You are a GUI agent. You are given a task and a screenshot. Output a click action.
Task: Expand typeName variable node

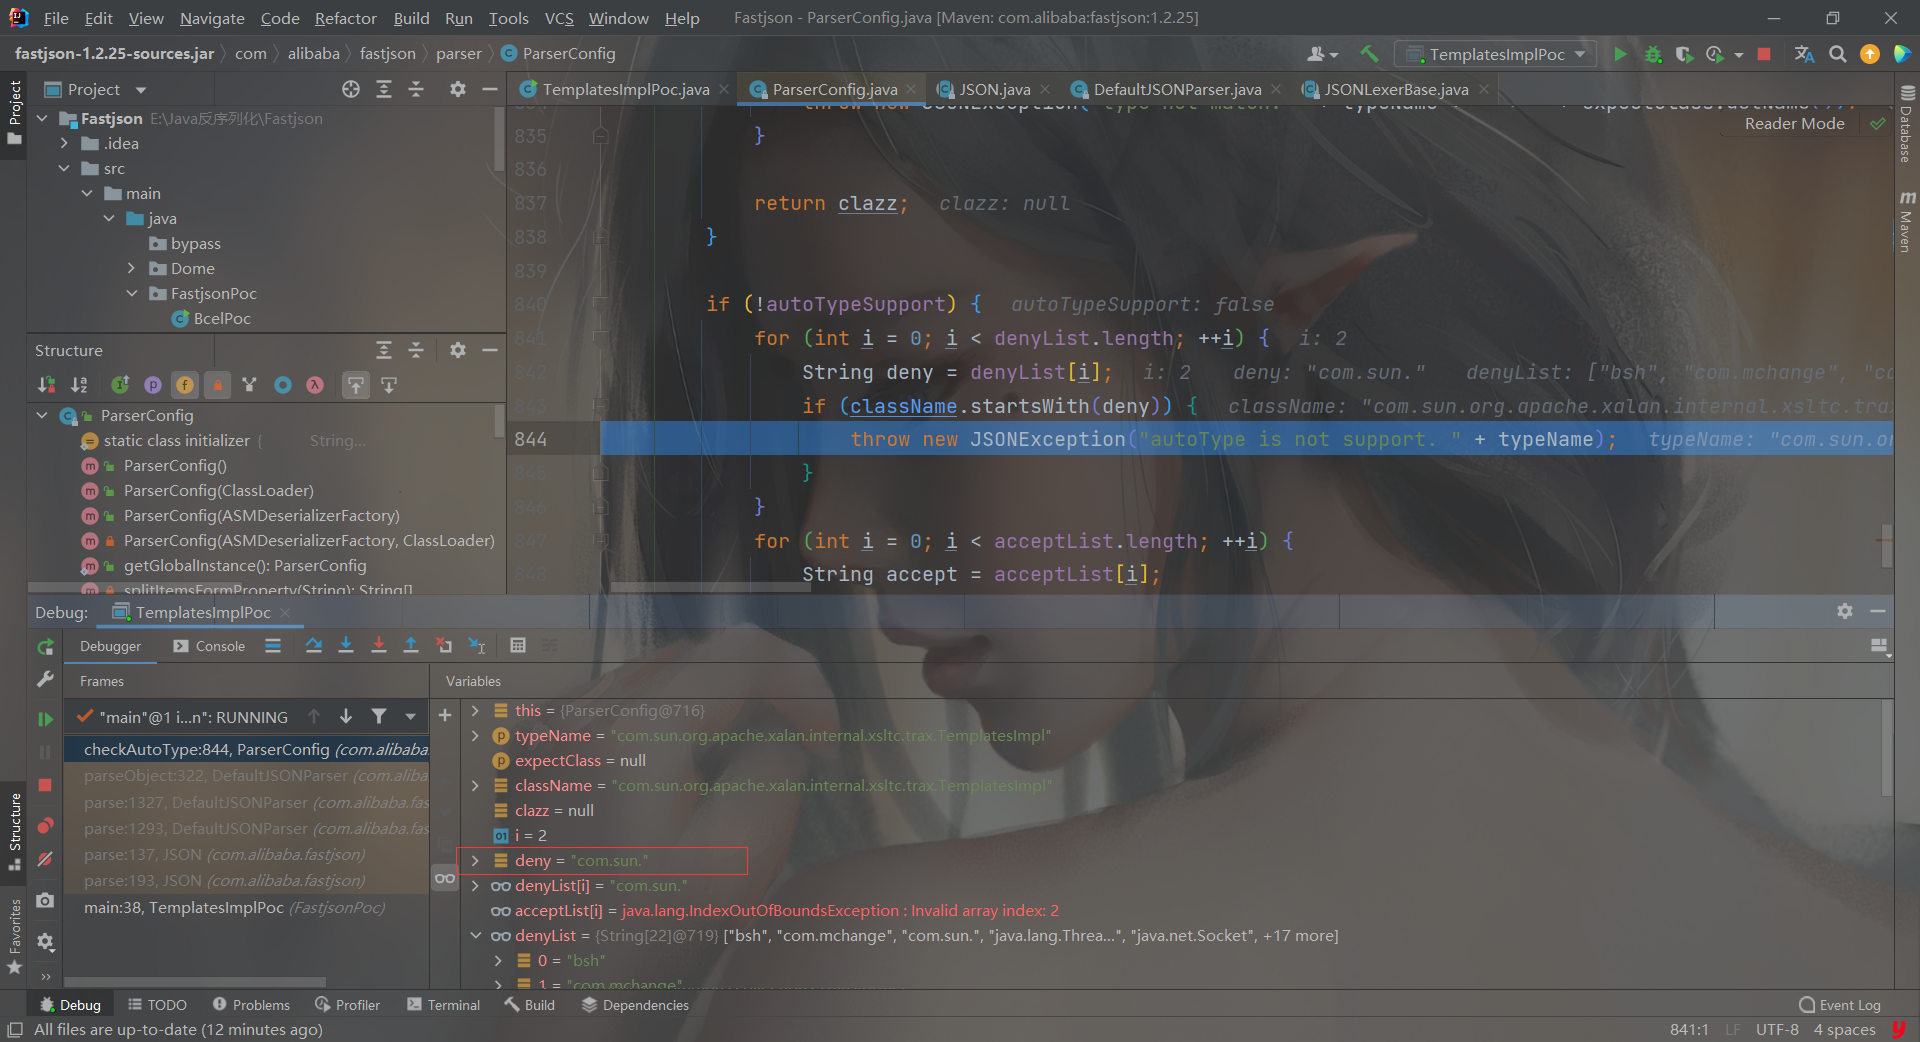pos(475,735)
